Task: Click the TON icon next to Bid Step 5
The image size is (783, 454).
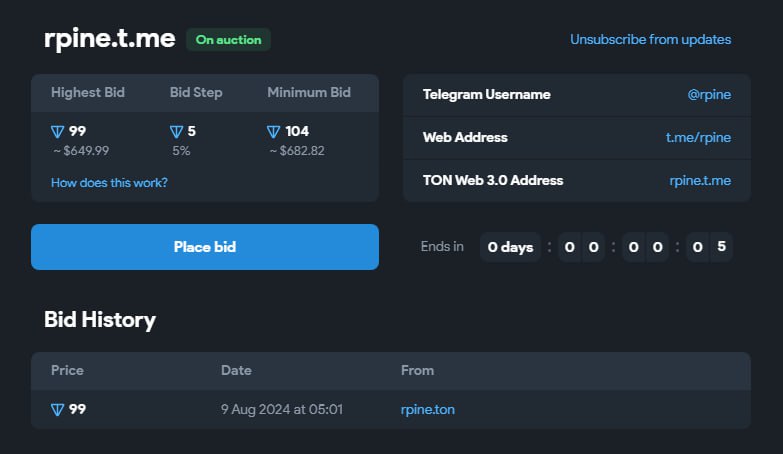Action: point(177,132)
